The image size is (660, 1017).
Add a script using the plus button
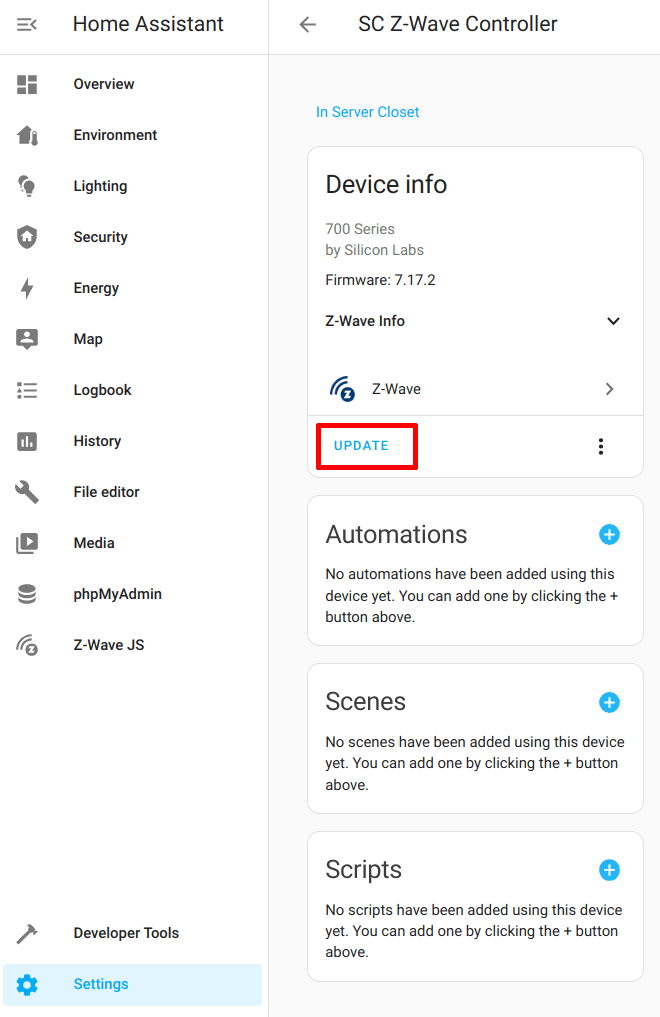tap(609, 870)
